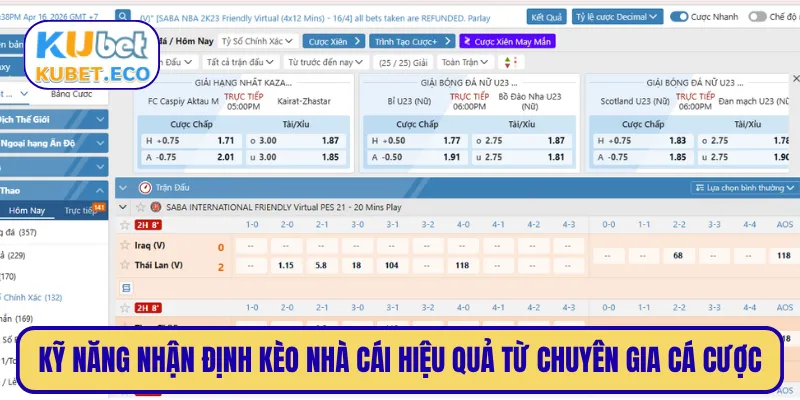800x400 pixels.
Task: Click the red-green sort arrows icon
Action: point(510,62)
